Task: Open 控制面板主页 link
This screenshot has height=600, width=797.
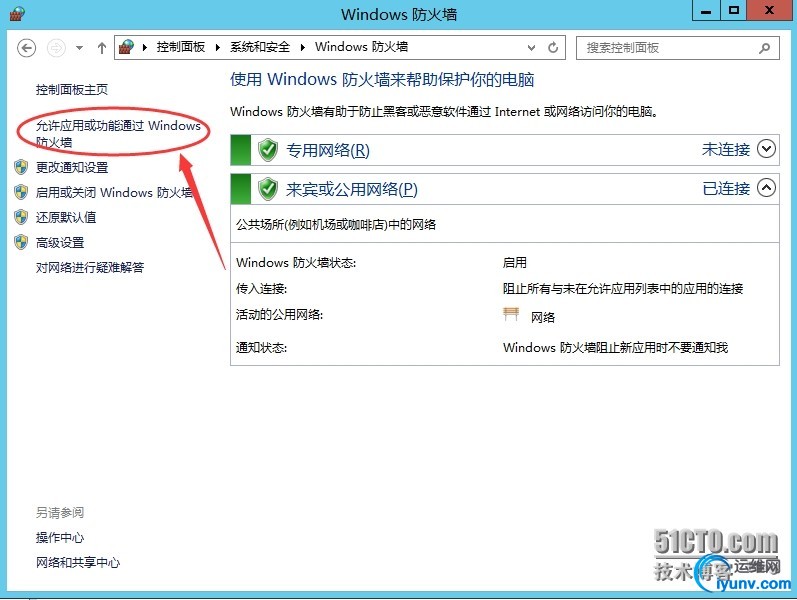Action: pyautogui.click(x=72, y=90)
